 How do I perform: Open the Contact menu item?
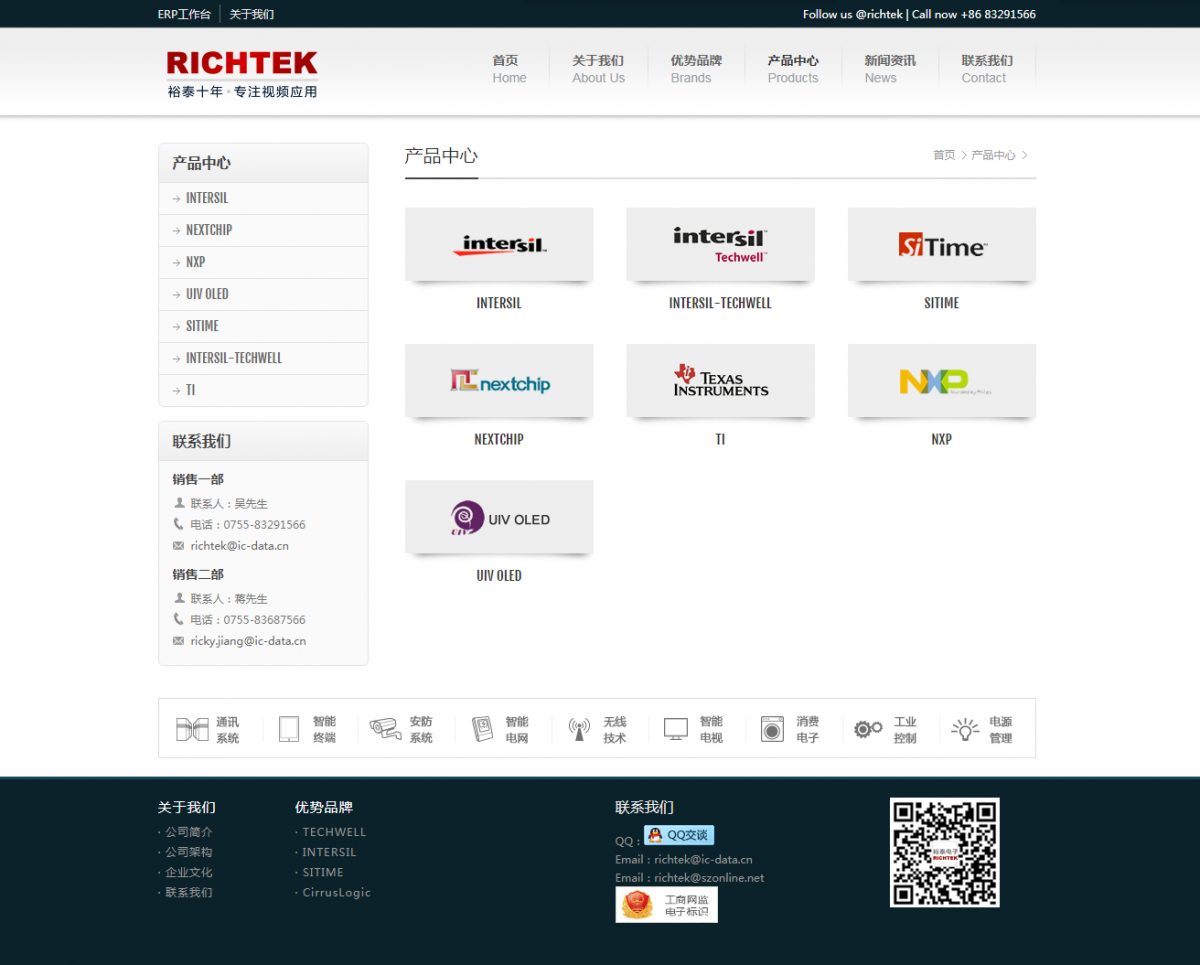(987, 69)
